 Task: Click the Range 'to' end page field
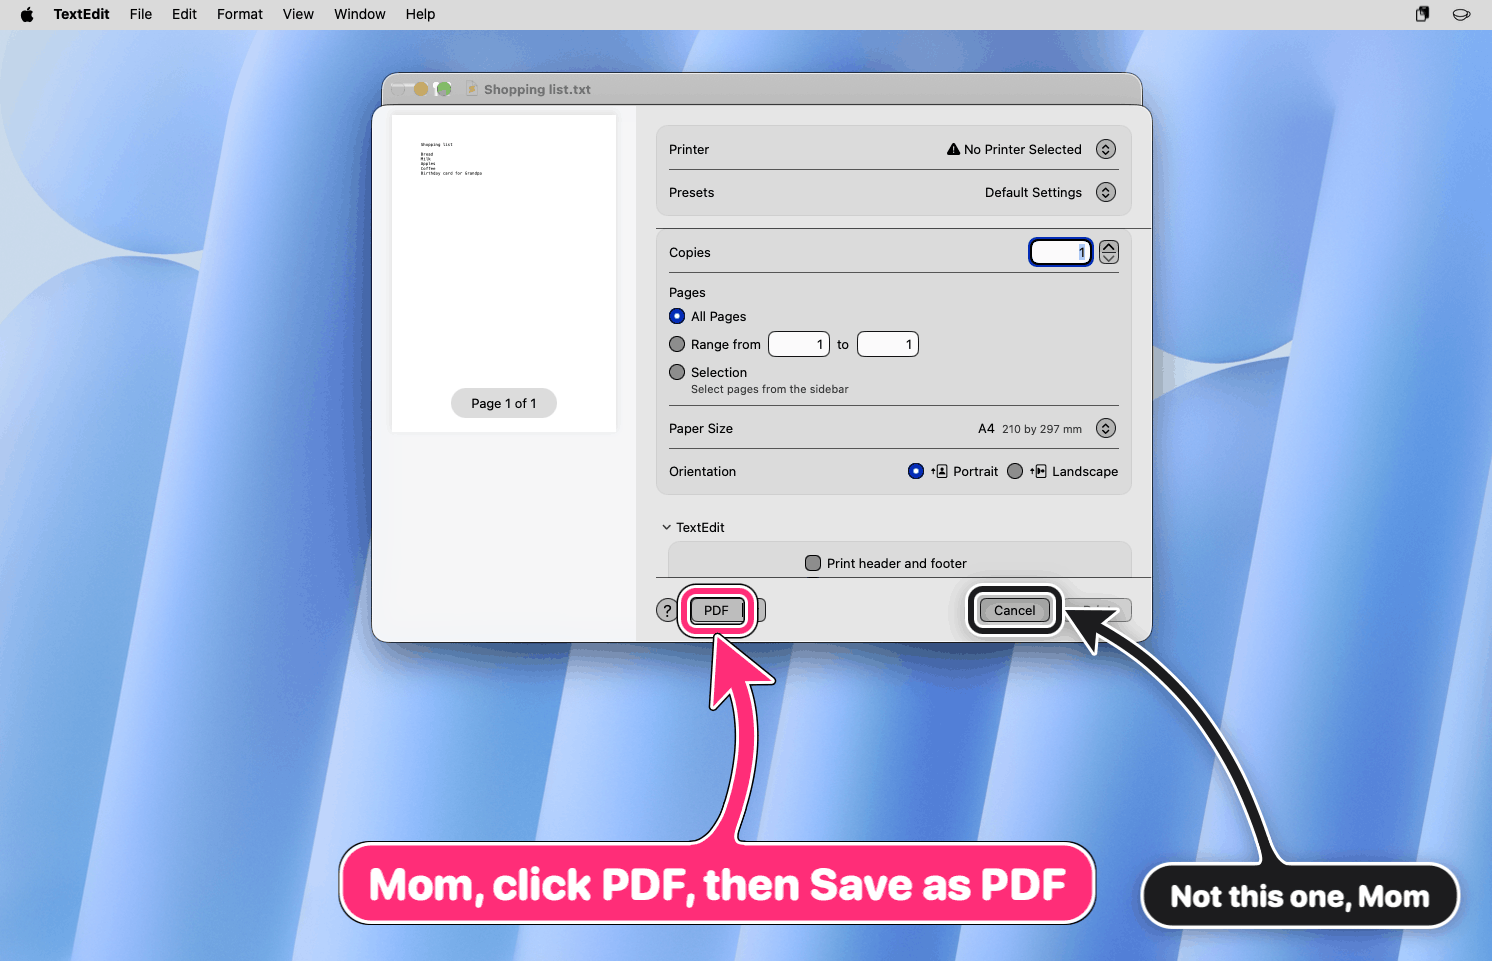click(888, 344)
